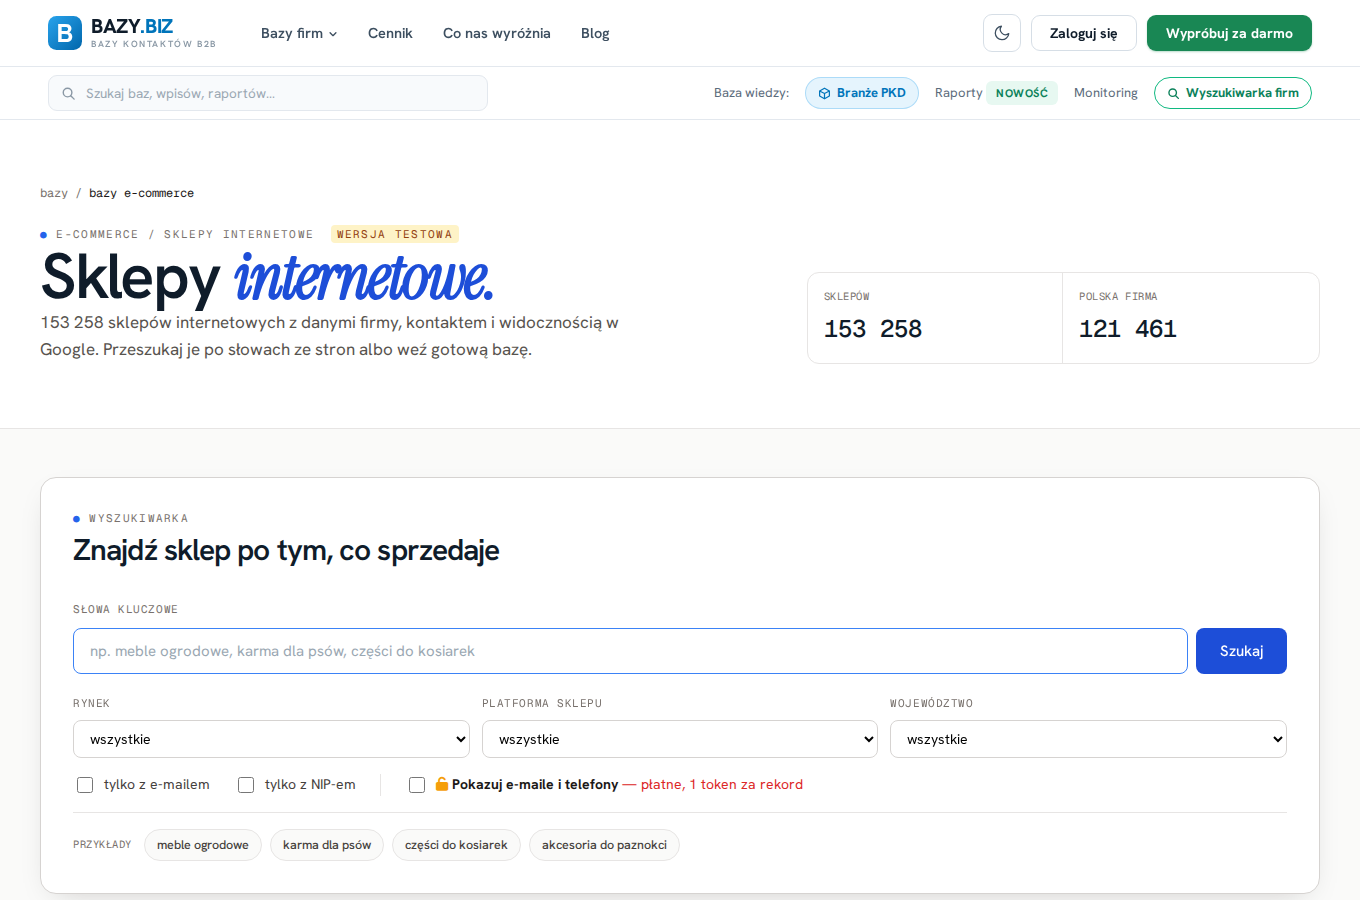Go to the 'bazy' breadcrumb link

[x=54, y=193]
